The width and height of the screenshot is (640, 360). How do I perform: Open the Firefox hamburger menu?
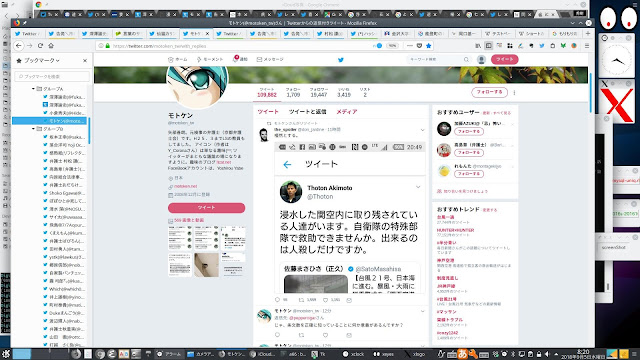[x=587, y=46]
